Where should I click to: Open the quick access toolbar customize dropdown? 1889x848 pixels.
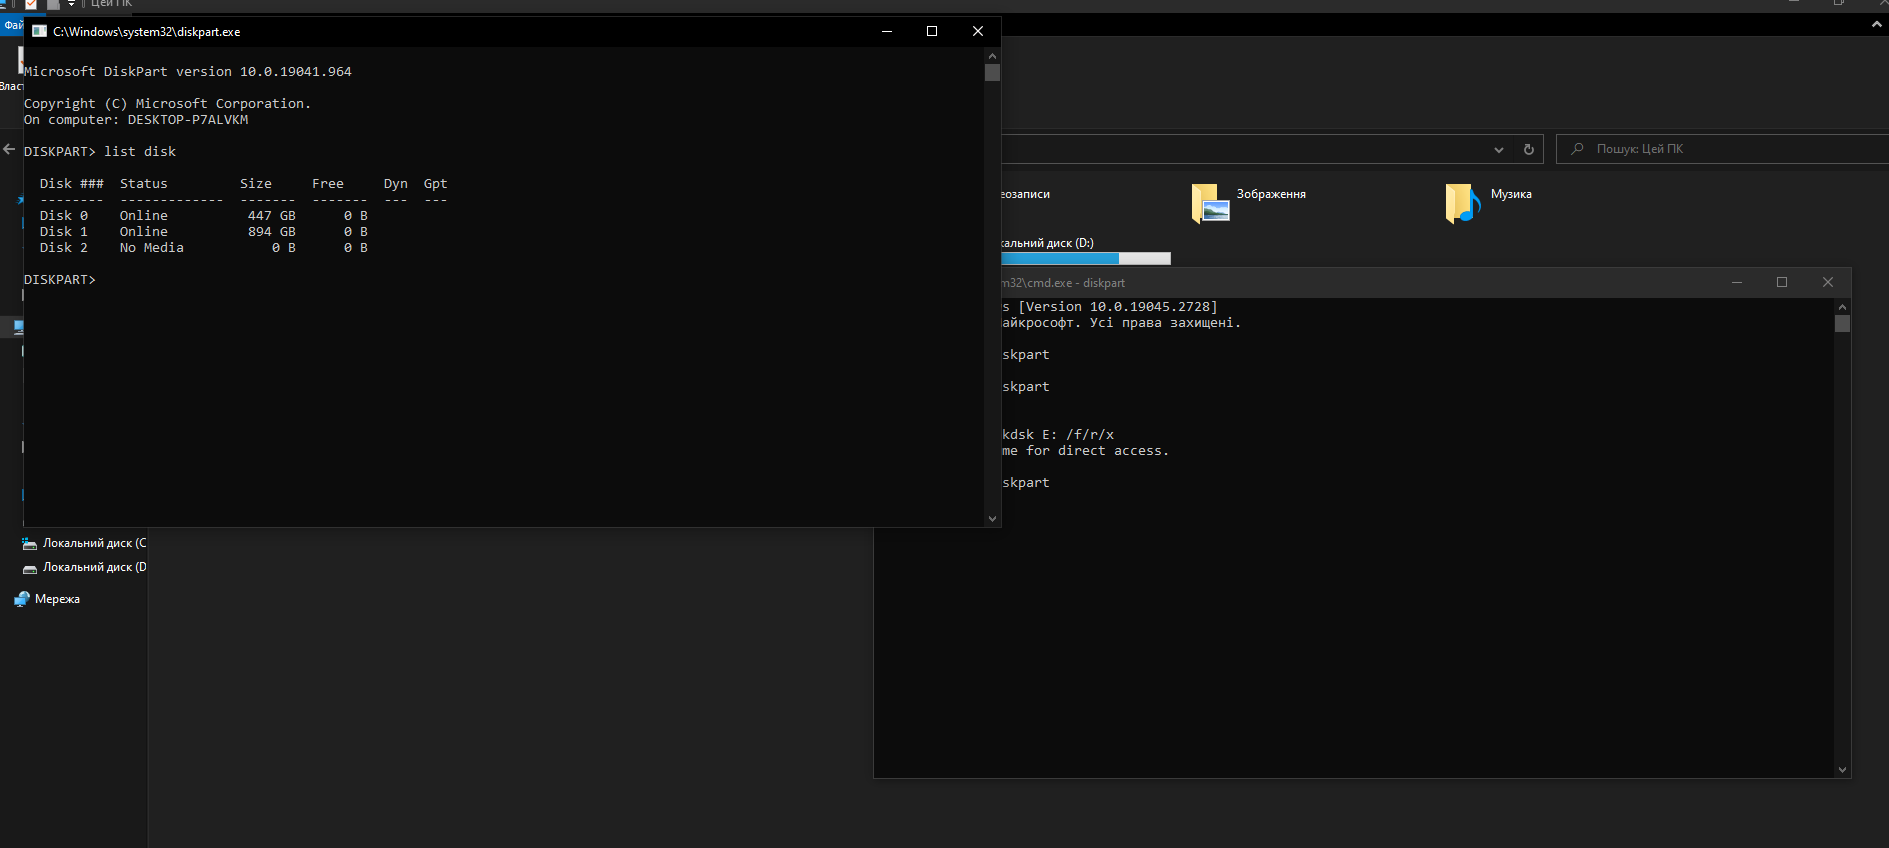[x=71, y=4]
